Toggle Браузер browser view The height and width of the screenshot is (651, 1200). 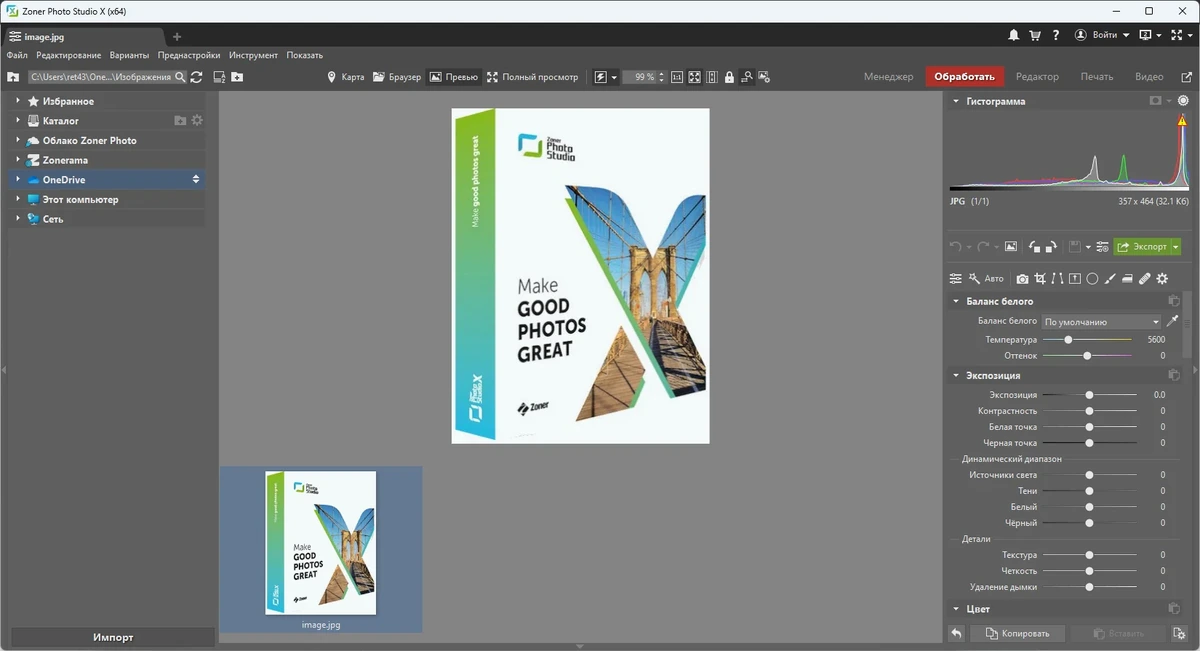[x=397, y=77]
